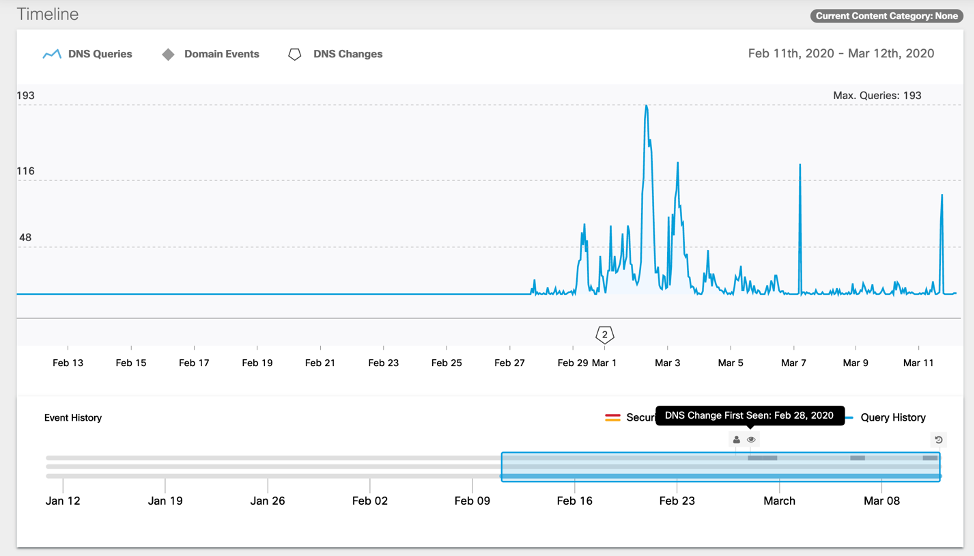The width and height of the screenshot is (974, 556).
Task: Toggle the Domain Events legend label
Action: click(x=221, y=54)
